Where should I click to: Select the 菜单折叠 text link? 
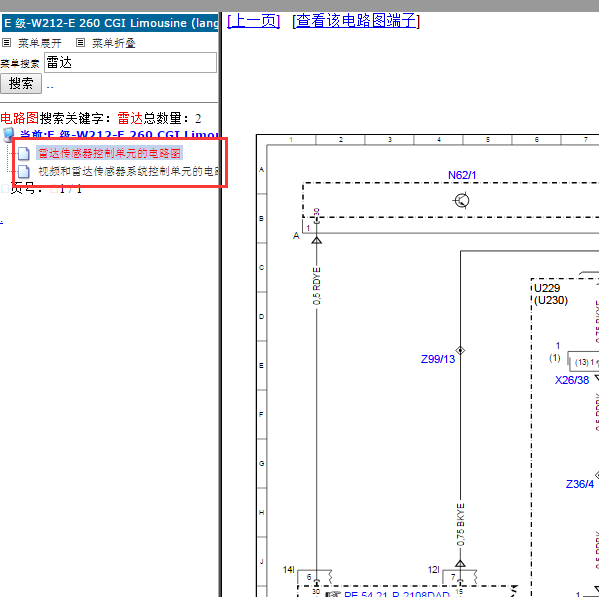[x=114, y=43]
